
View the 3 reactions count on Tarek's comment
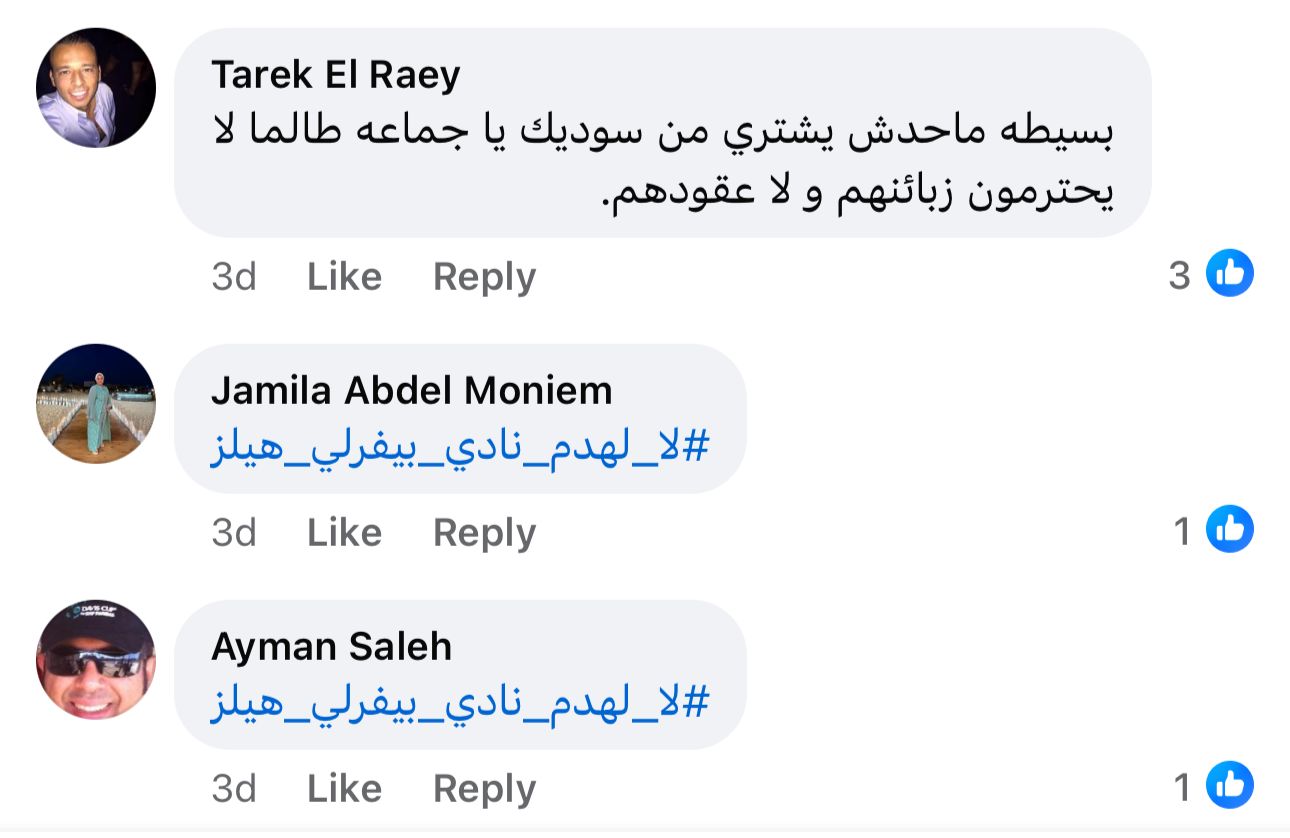pyautogui.click(x=1180, y=275)
